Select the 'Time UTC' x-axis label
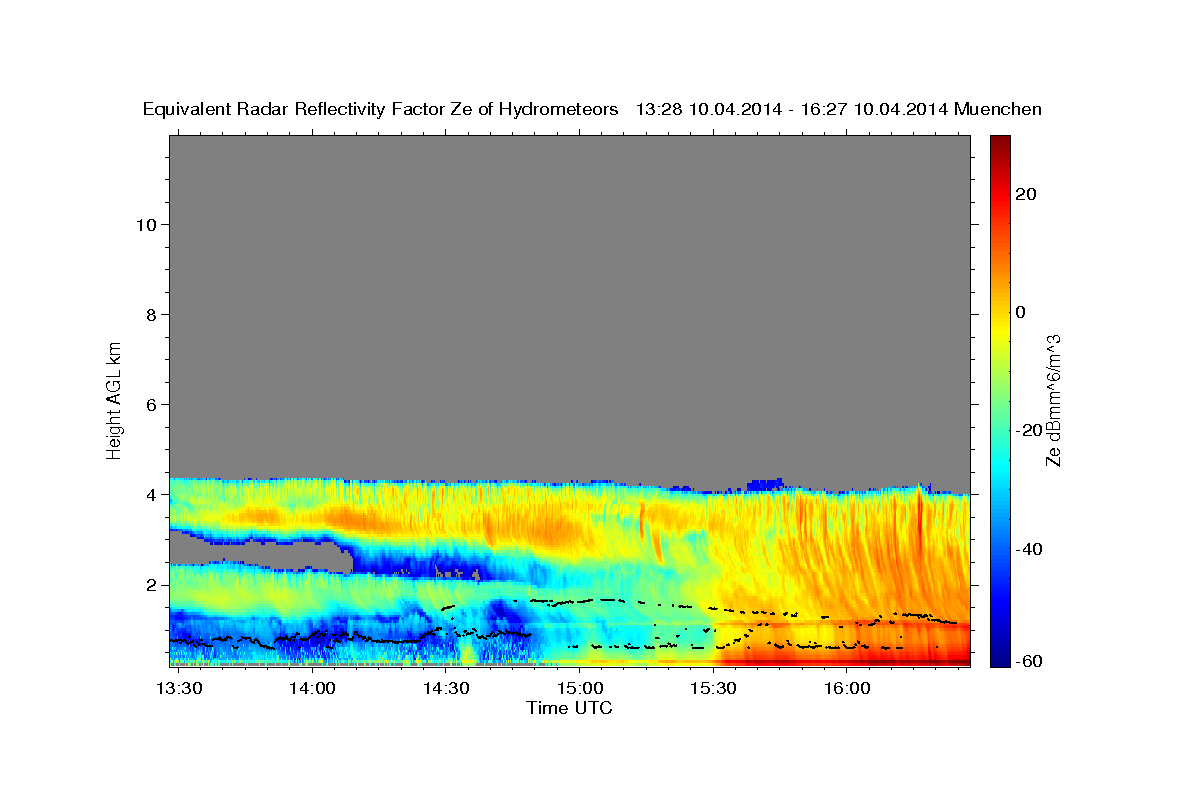The height and width of the screenshot is (800, 1200). tap(569, 708)
